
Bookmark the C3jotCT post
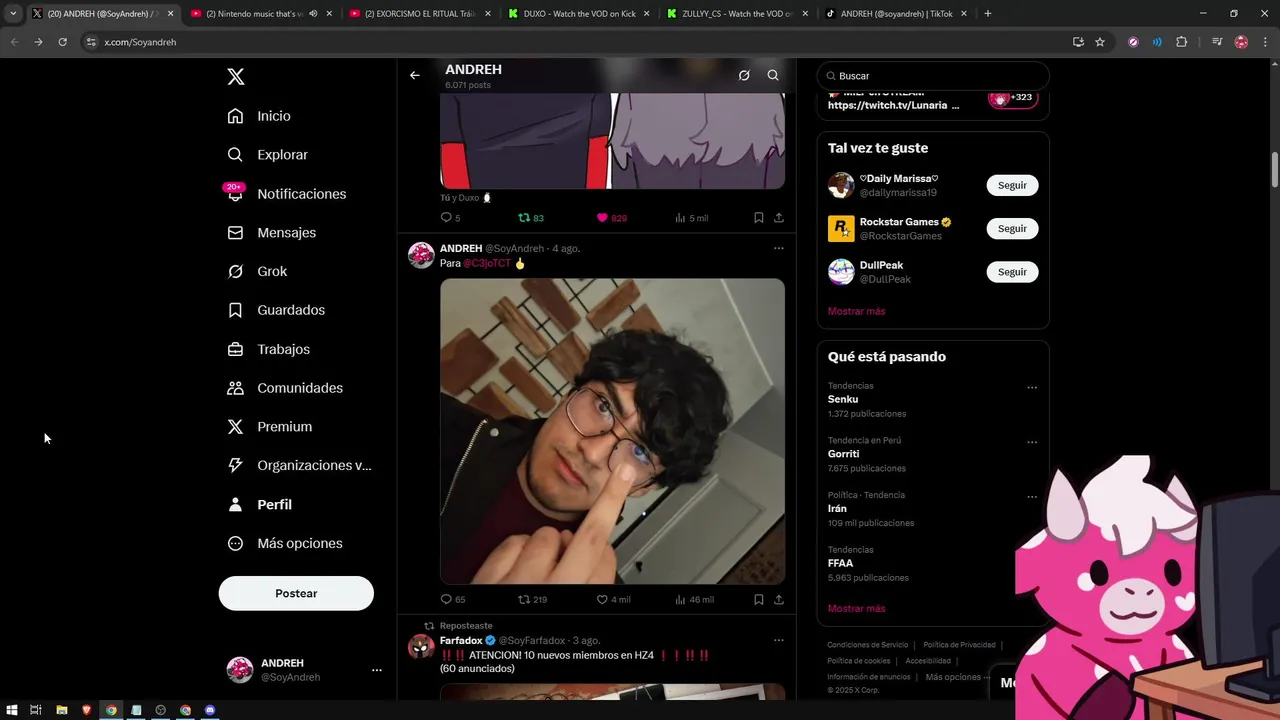click(758, 599)
